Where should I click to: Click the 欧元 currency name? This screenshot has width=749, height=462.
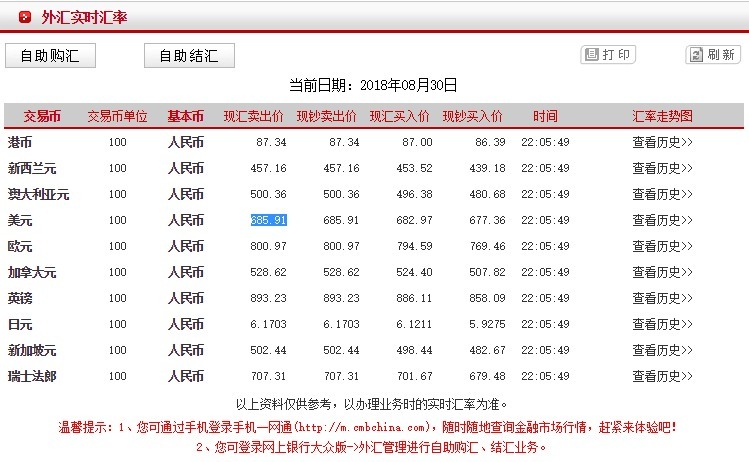[20, 247]
